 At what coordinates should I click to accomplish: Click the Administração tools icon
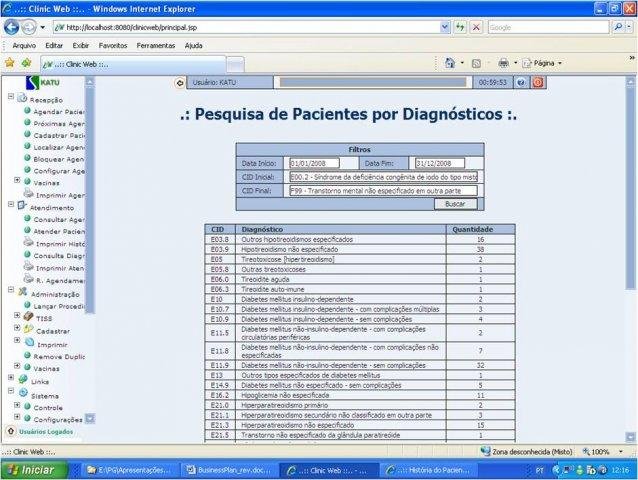[x=23, y=292]
